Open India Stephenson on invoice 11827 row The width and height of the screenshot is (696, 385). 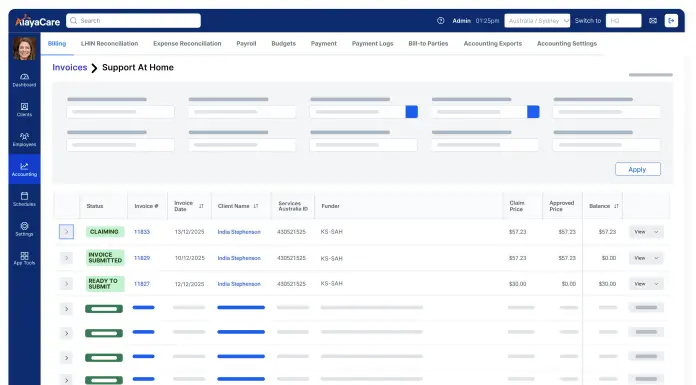239,284
